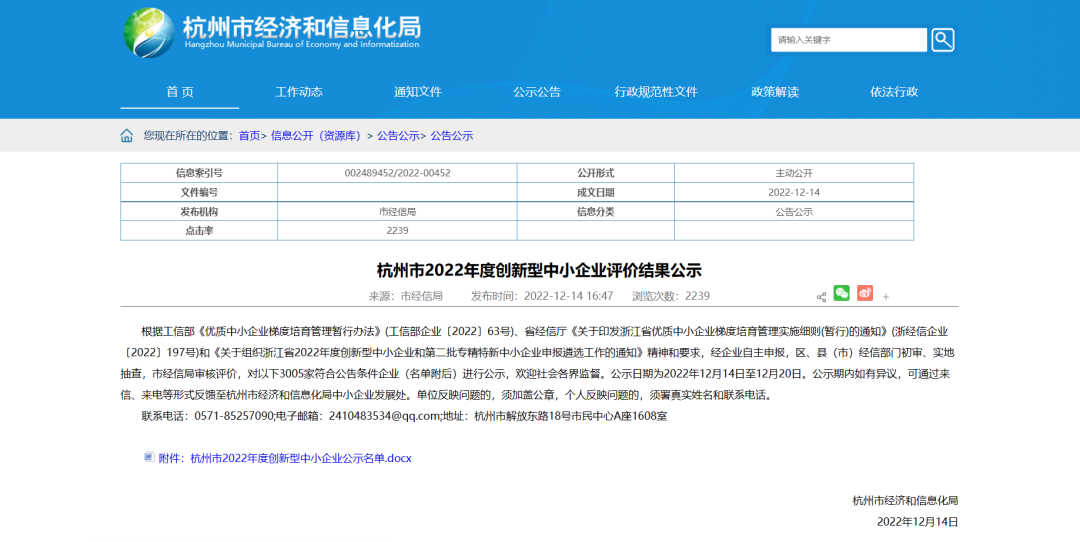Open the 行政规范性文件 navigation tab
This screenshot has height=542, width=1080.
656,92
